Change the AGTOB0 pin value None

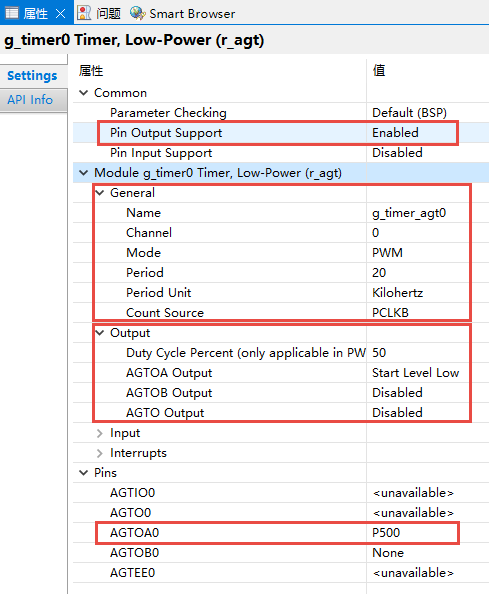click(388, 553)
